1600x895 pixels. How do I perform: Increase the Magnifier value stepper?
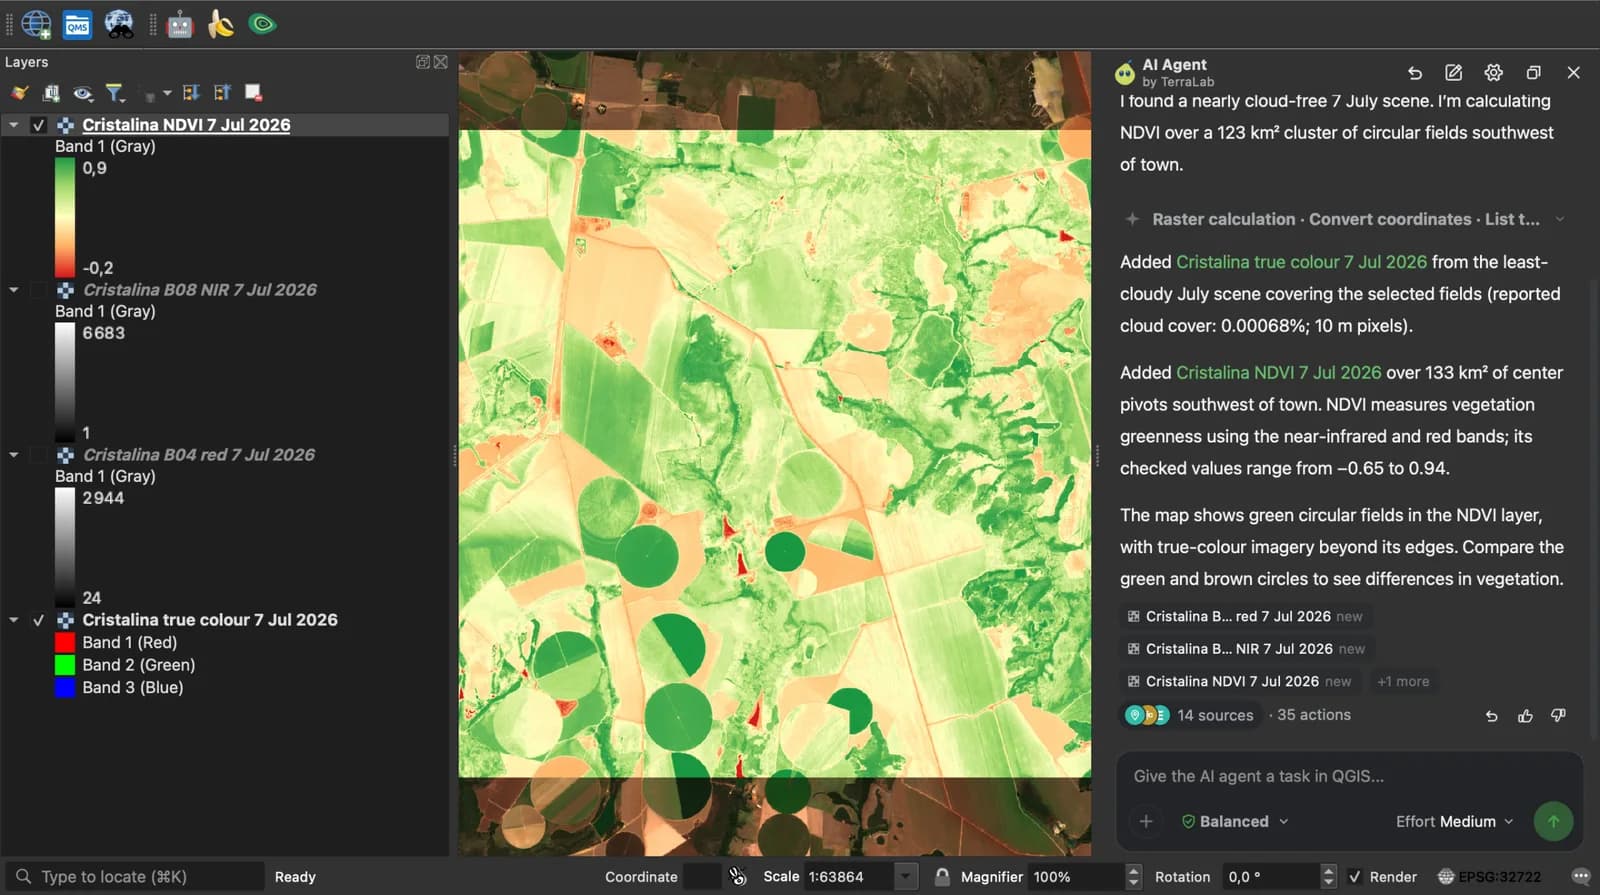1133,871
